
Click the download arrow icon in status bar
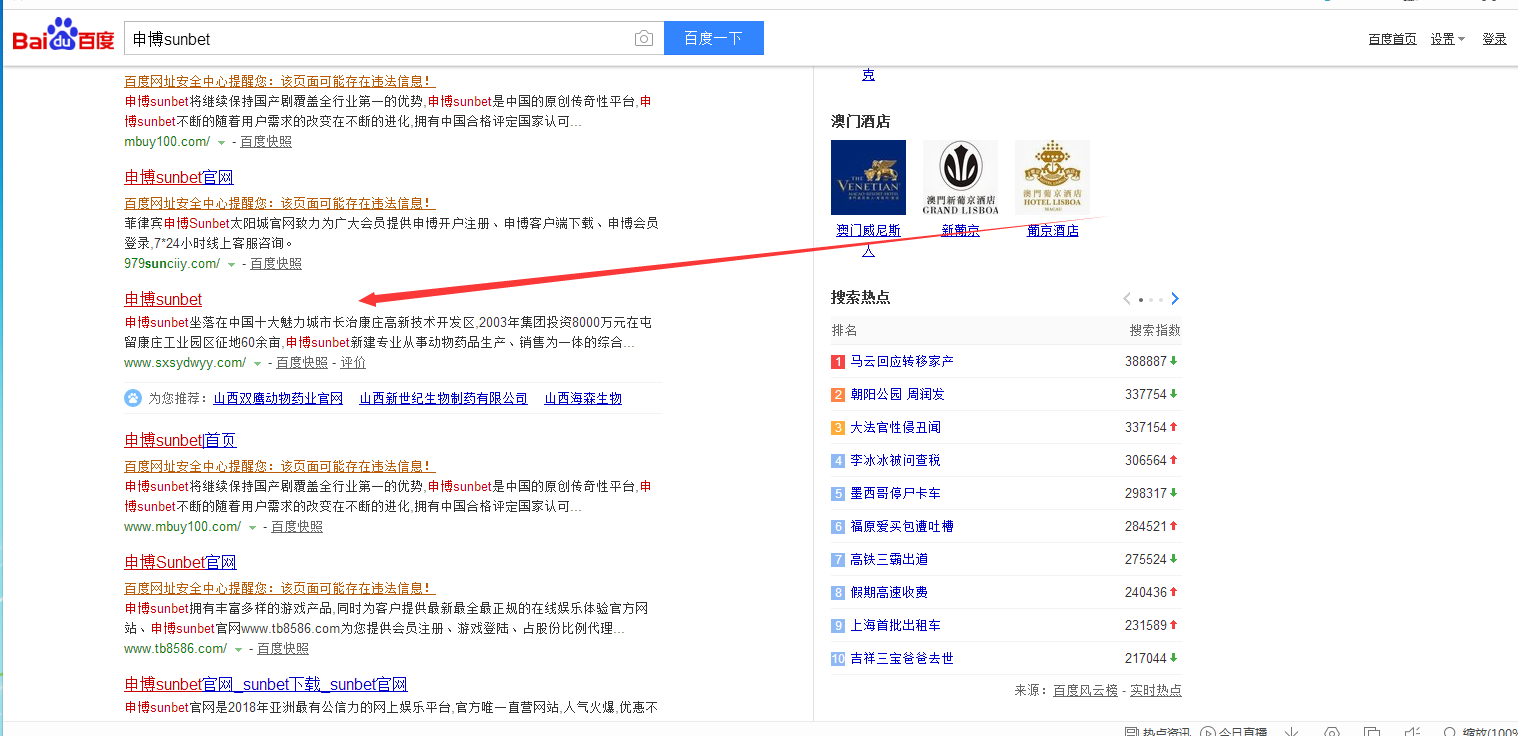(1291, 731)
